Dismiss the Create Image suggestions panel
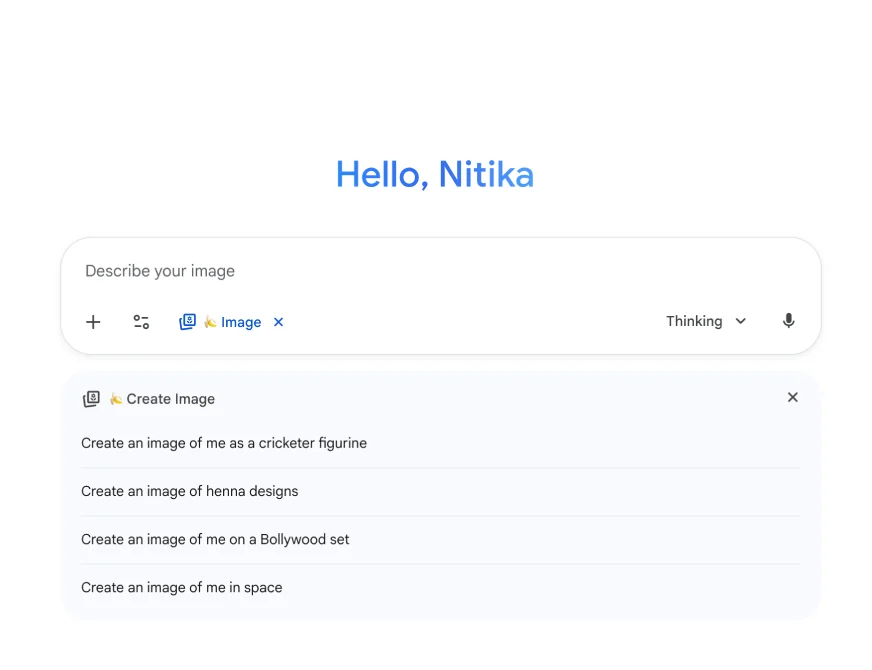The height and width of the screenshot is (670, 872). coord(792,397)
